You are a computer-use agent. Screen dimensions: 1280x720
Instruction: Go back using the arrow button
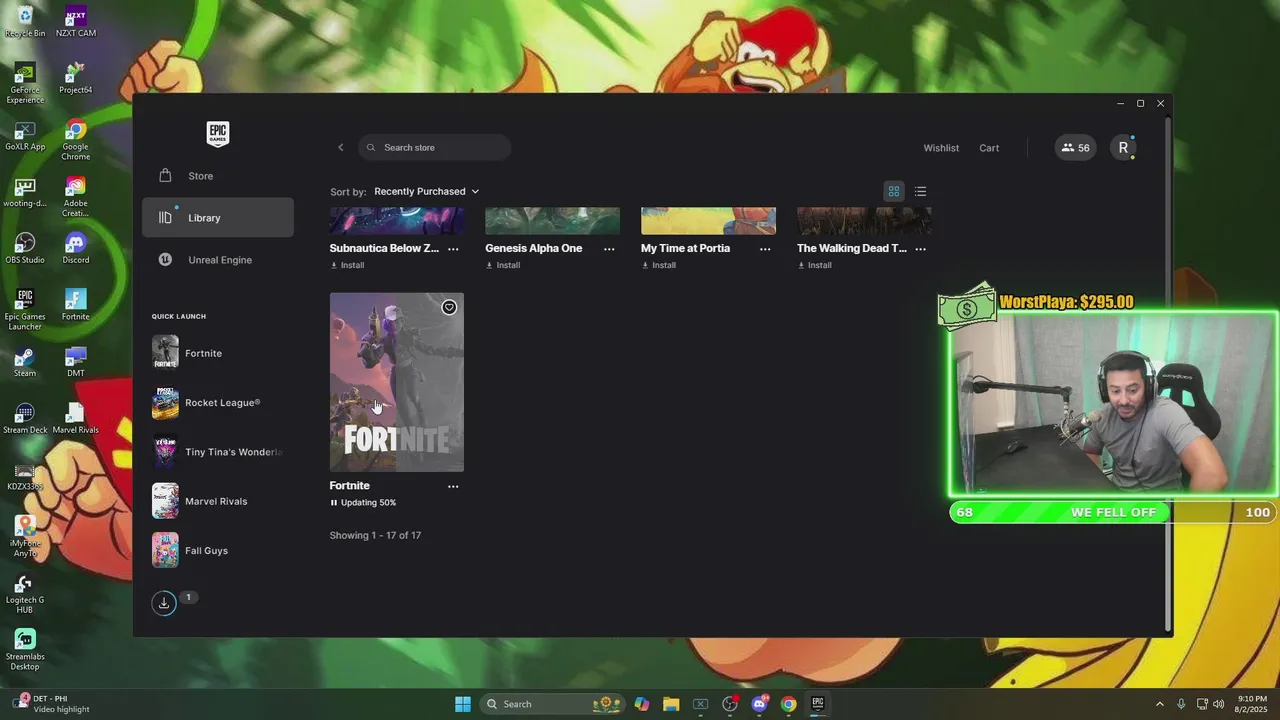click(340, 148)
